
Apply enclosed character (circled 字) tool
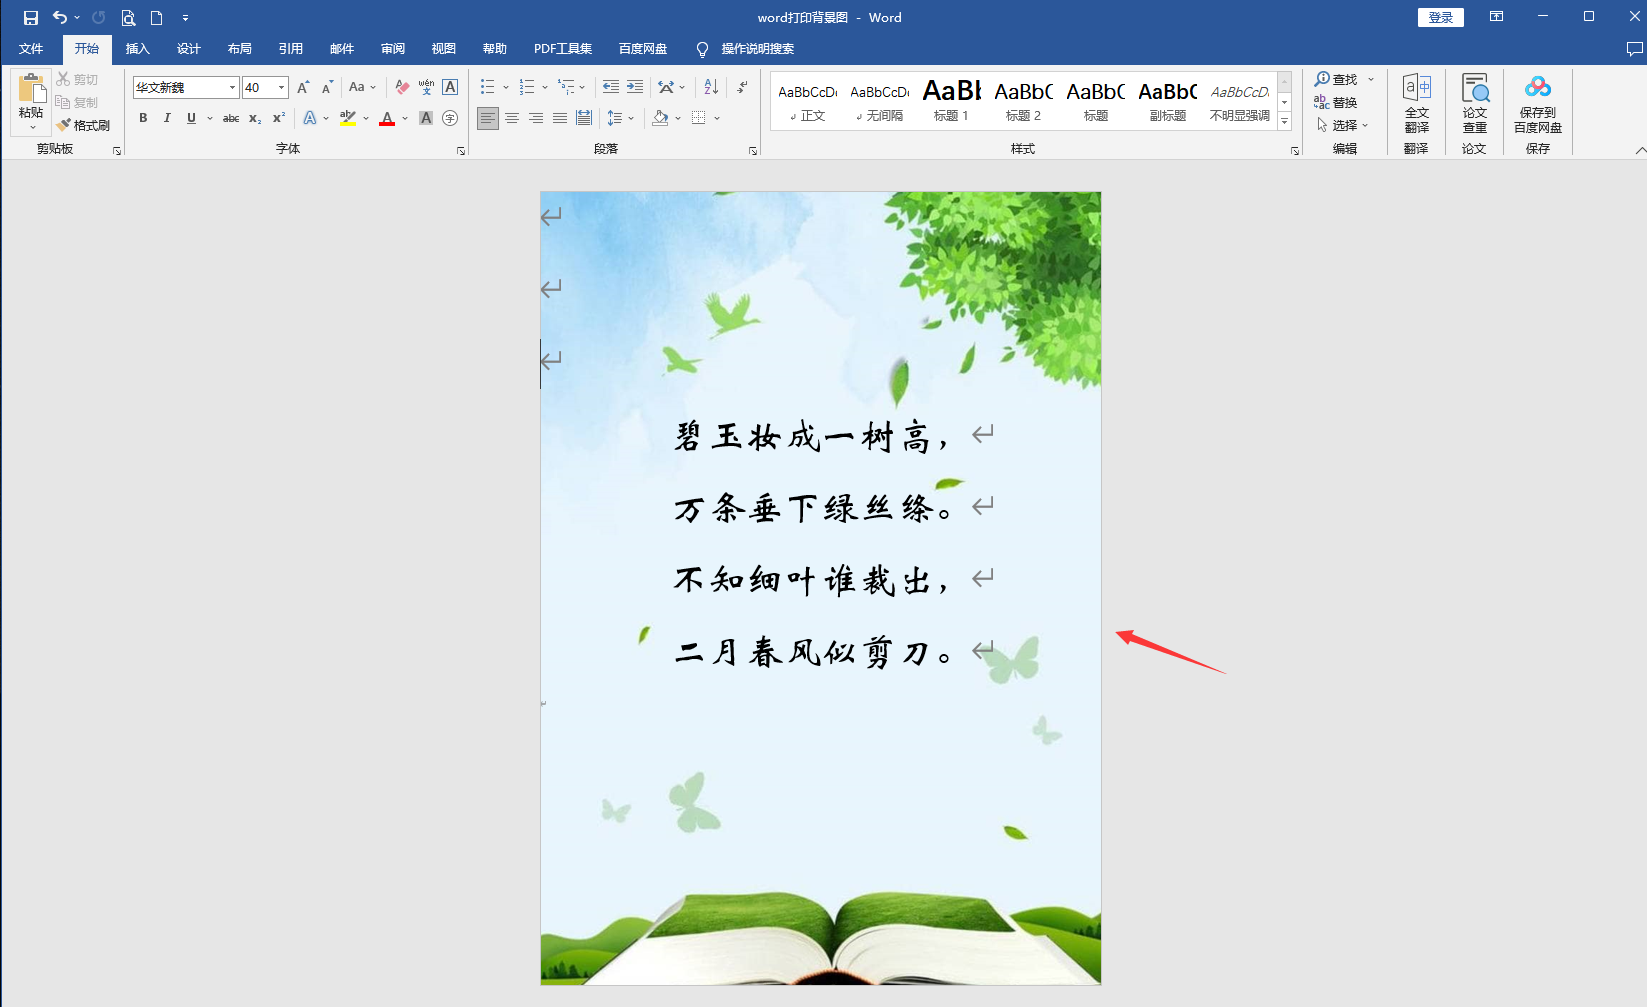(450, 118)
